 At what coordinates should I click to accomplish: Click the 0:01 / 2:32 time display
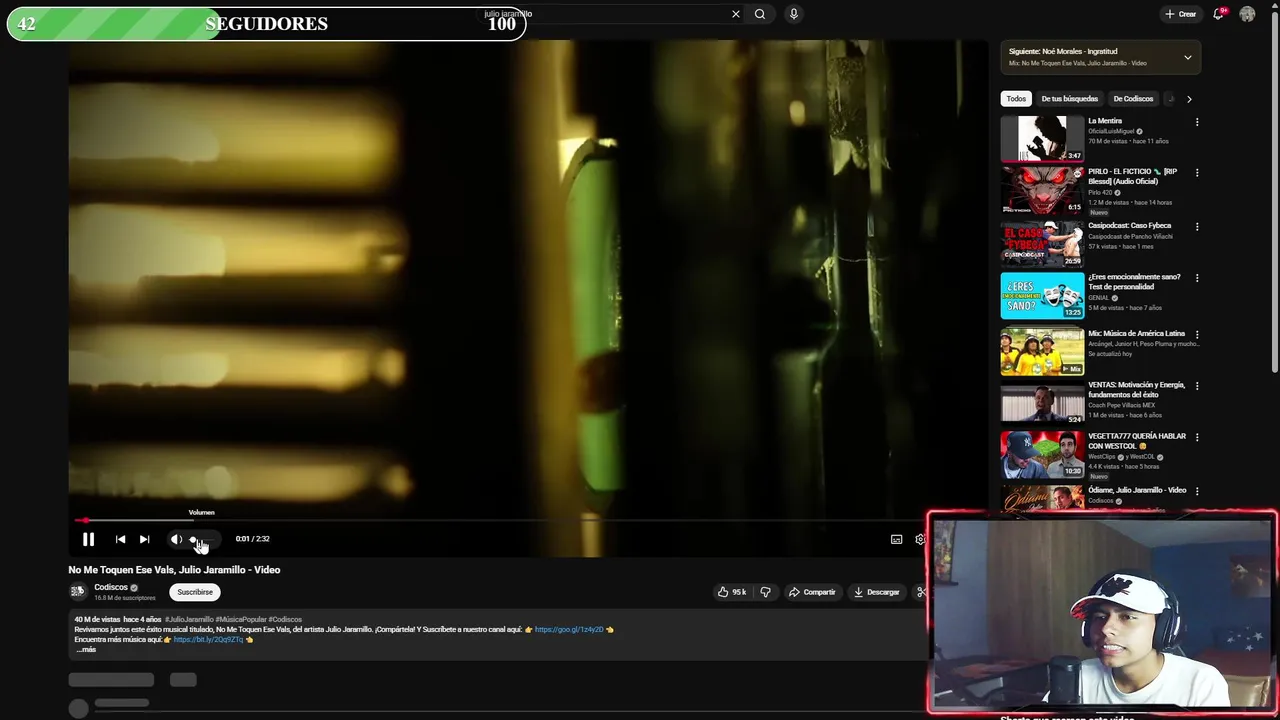coord(252,539)
